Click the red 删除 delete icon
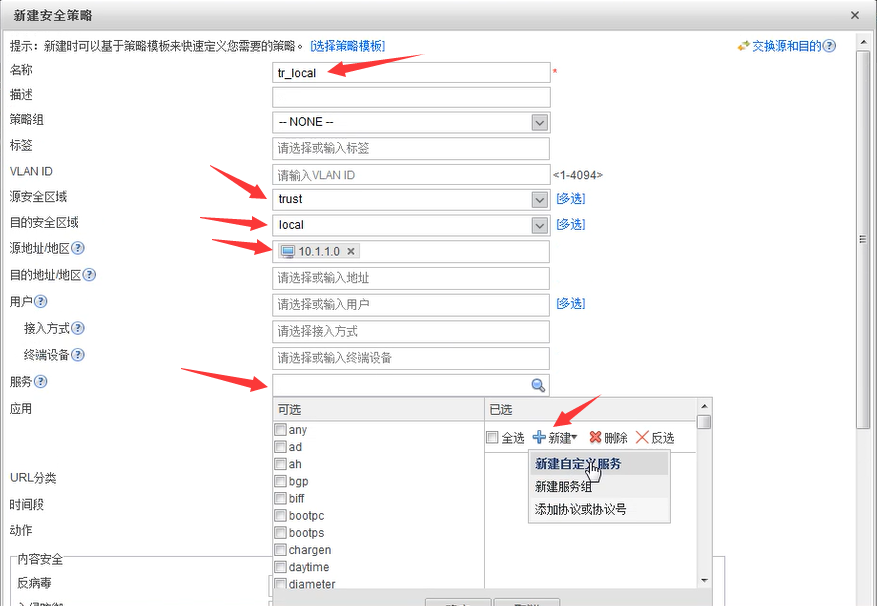Image resolution: width=877 pixels, height=606 pixels. point(595,437)
